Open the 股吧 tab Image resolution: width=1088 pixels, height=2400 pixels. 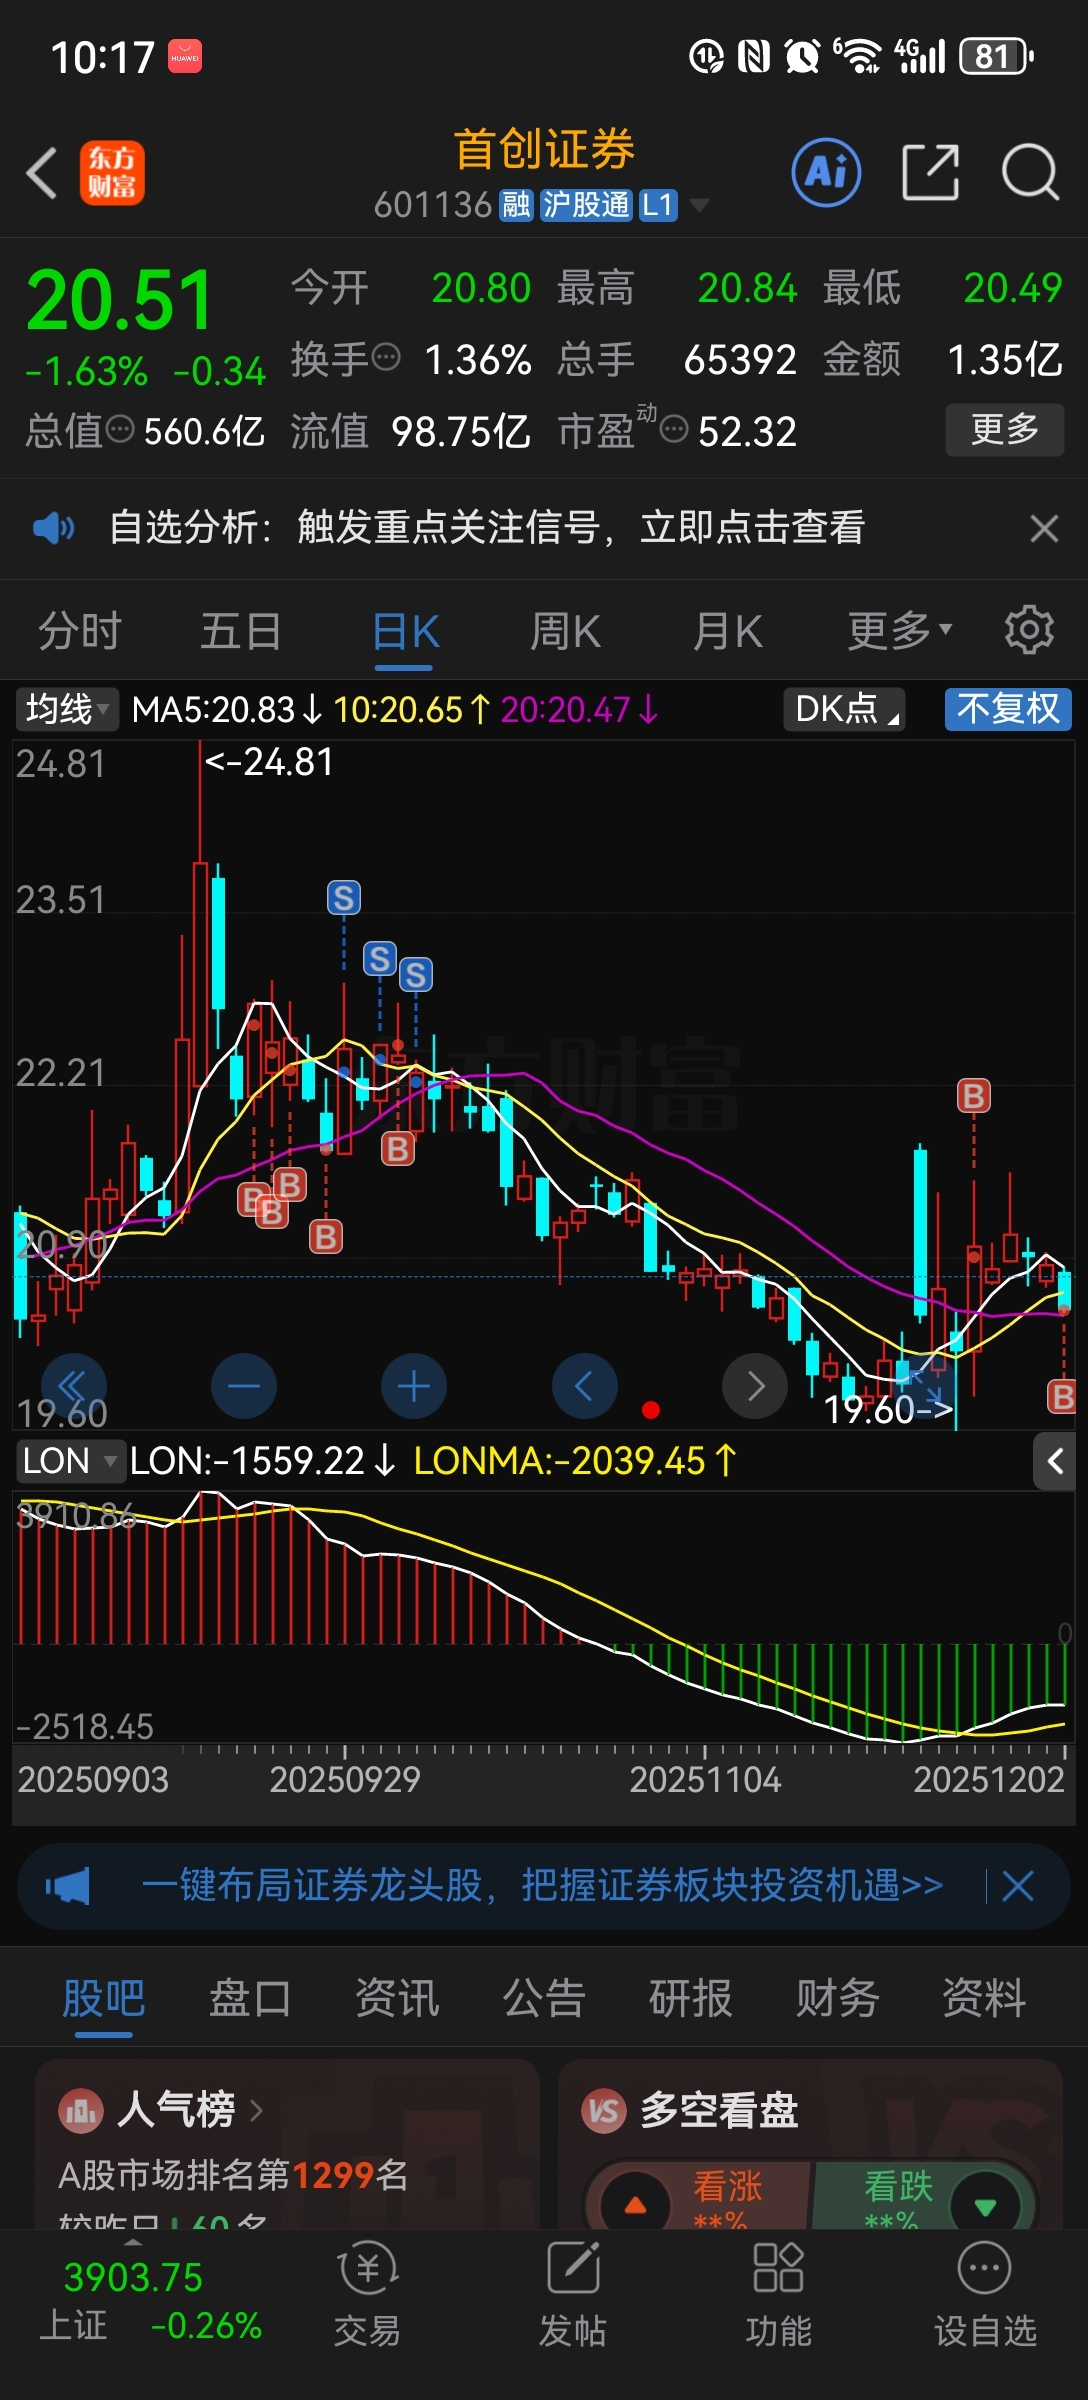(104, 1999)
